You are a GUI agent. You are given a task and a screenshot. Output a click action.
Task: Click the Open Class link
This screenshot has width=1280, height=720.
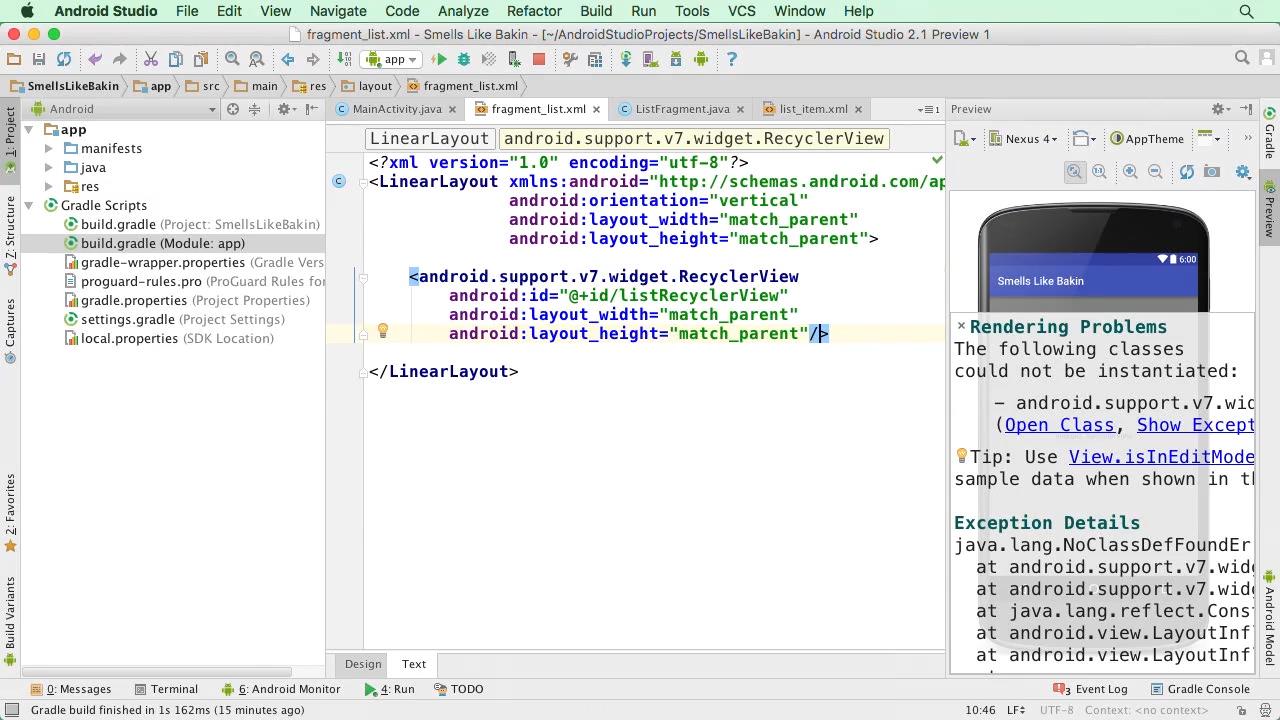pyautogui.click(x=1059, y=425)
